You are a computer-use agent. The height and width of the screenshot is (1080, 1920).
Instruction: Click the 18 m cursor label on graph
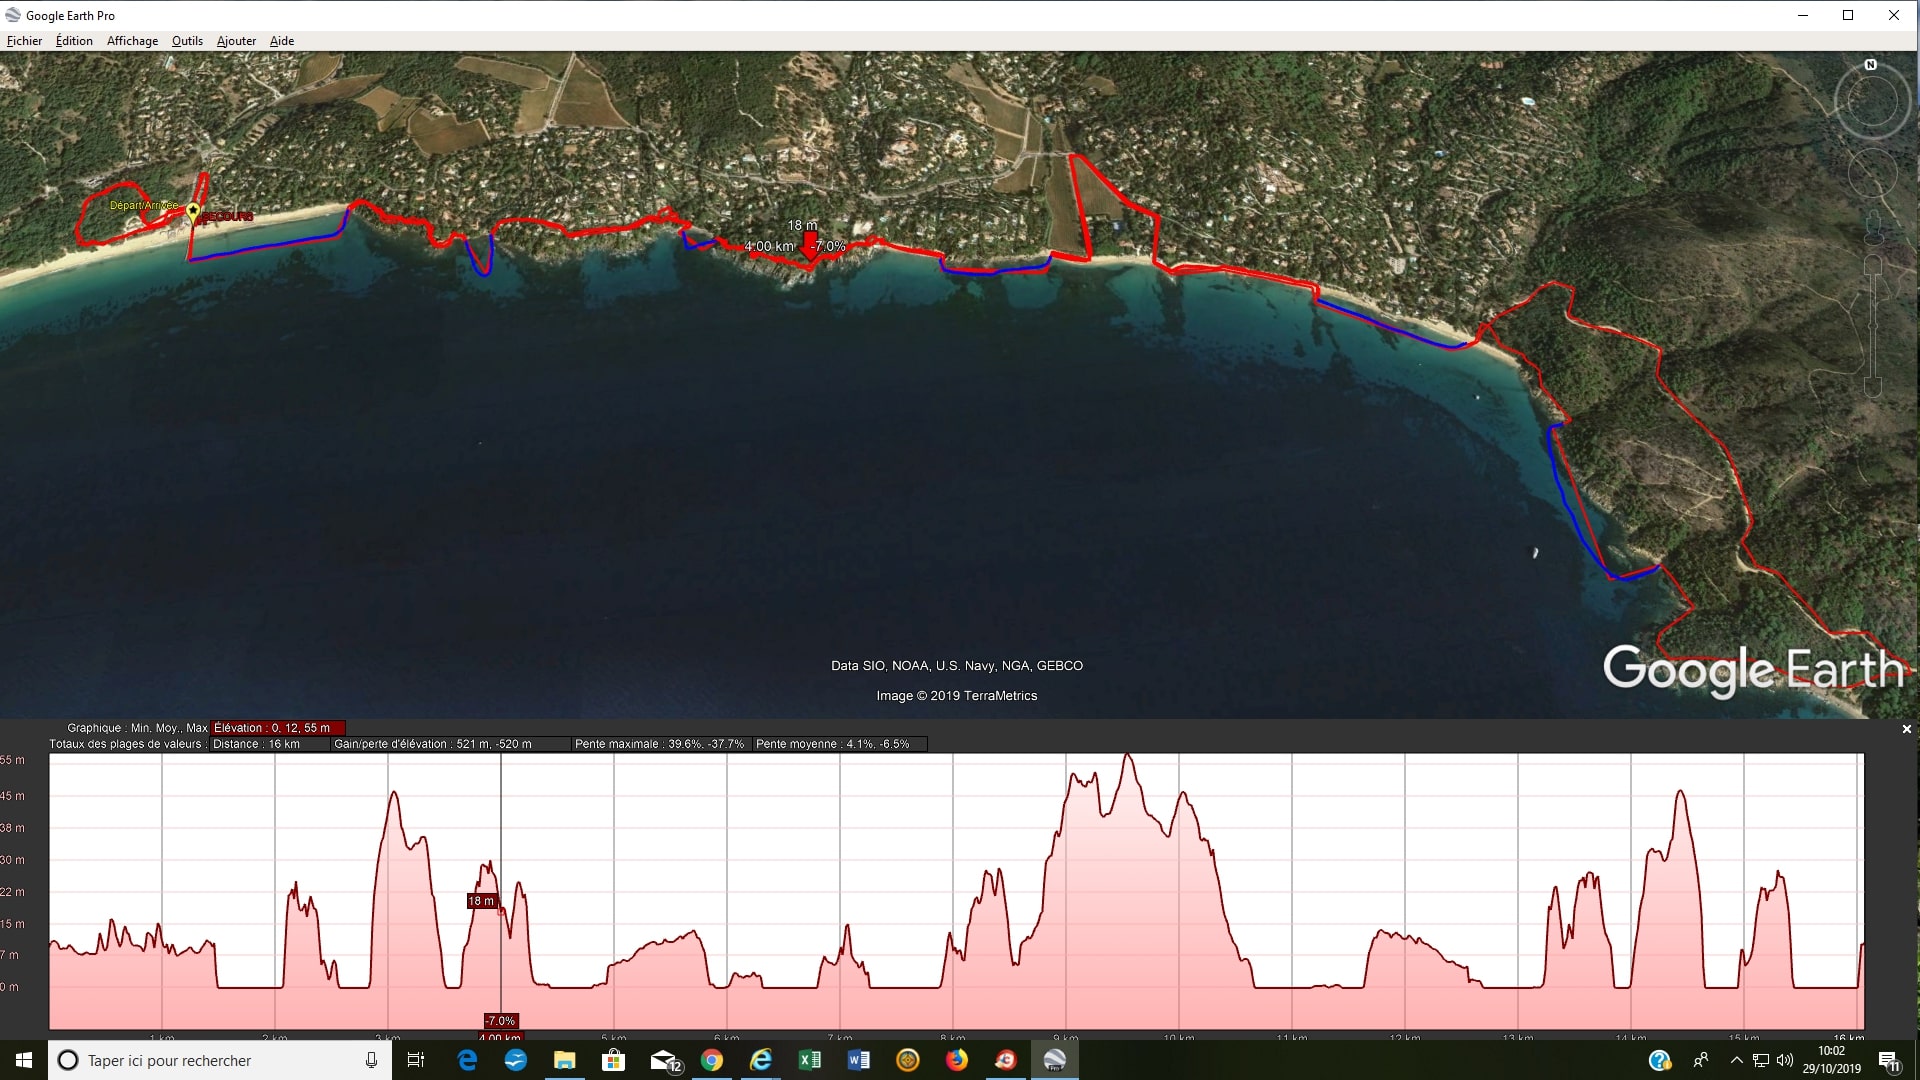tap(481, 901)
